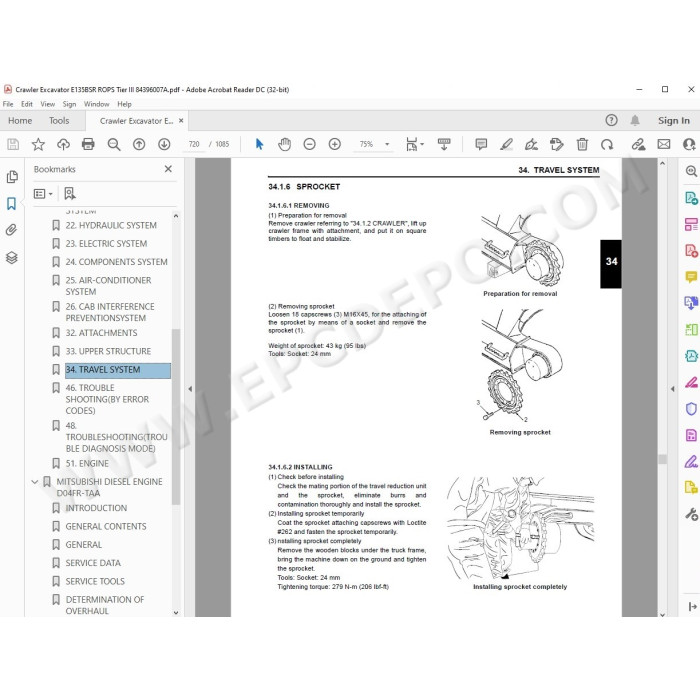
Task: Open the Page Thumbnails panel icon
Action: click(x=12, y=177)
